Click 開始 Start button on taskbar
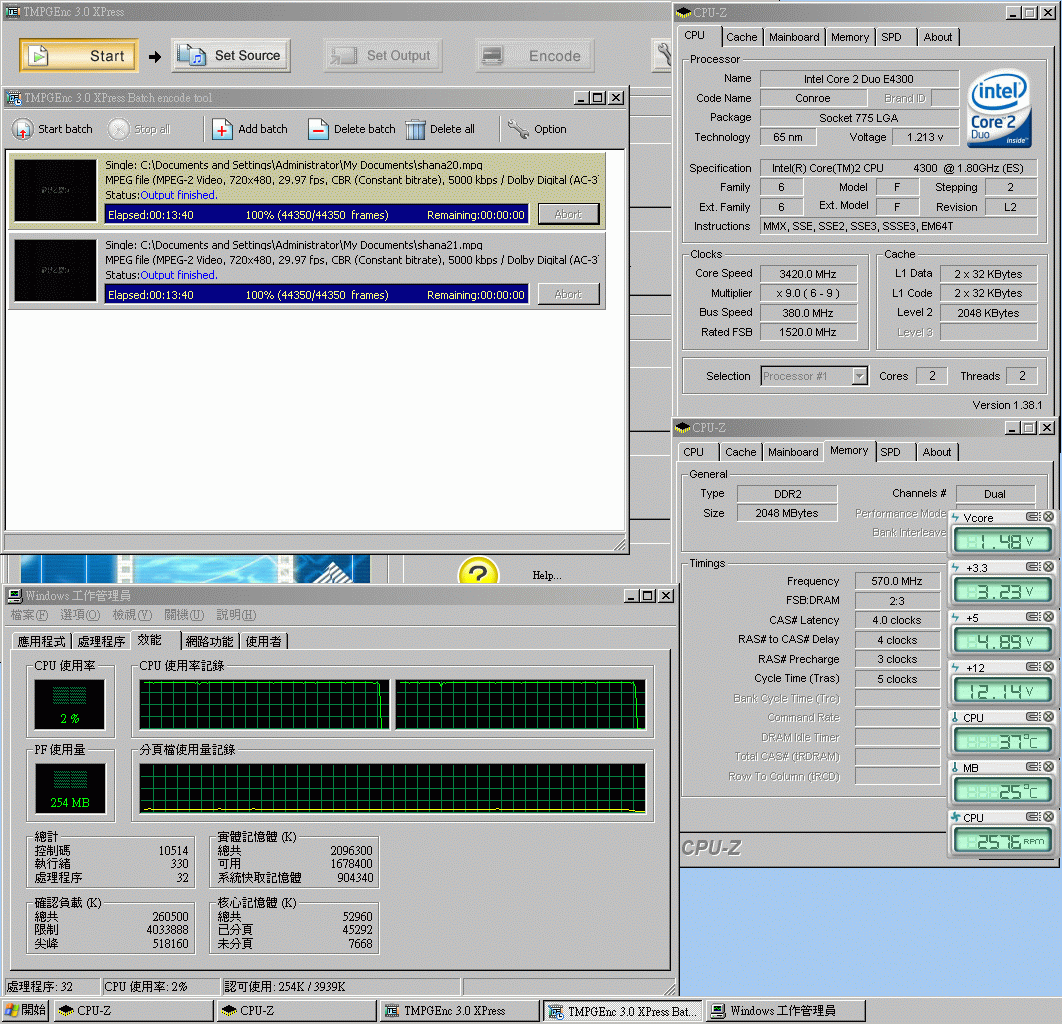 click(x=26, y=1010)
